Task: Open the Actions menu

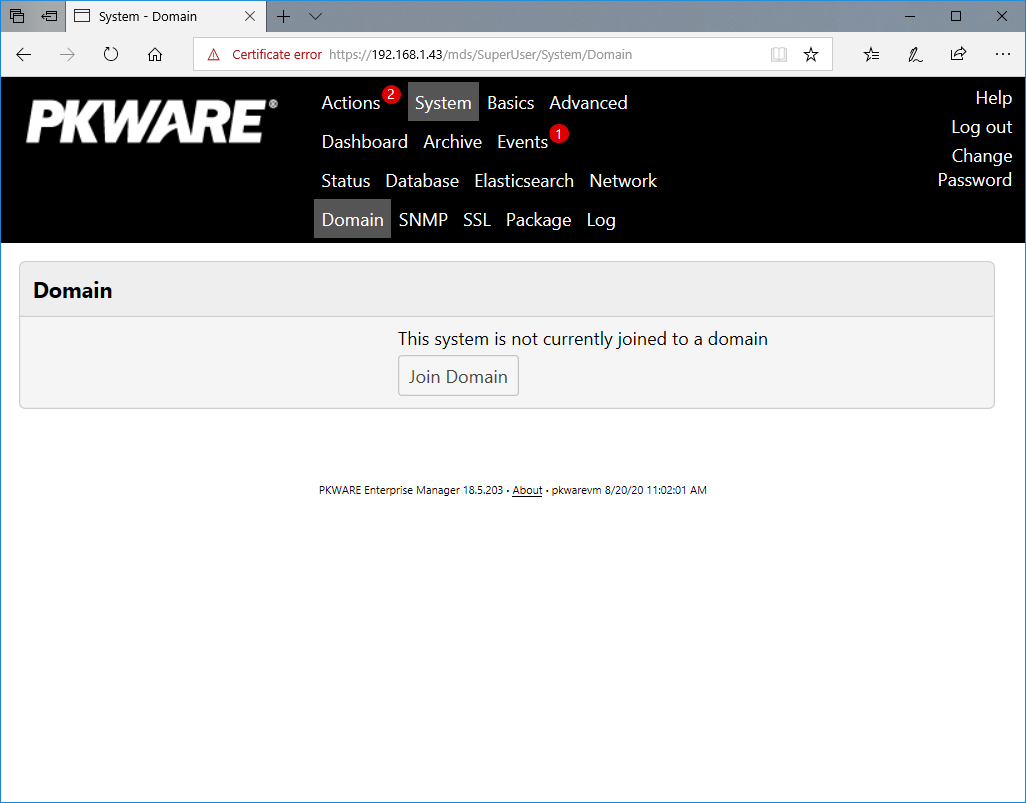Action: [x=351, y=103]
